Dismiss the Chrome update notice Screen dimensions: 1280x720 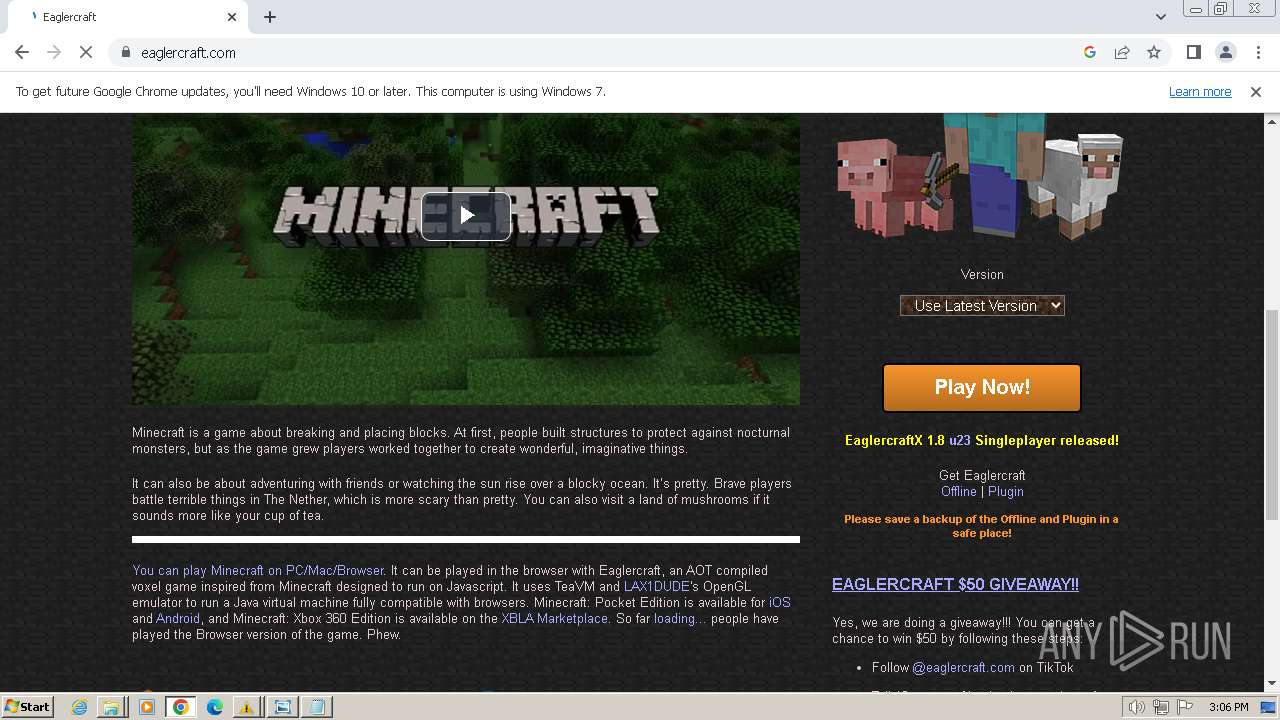pyautogui.click(x=1256, y=91)
